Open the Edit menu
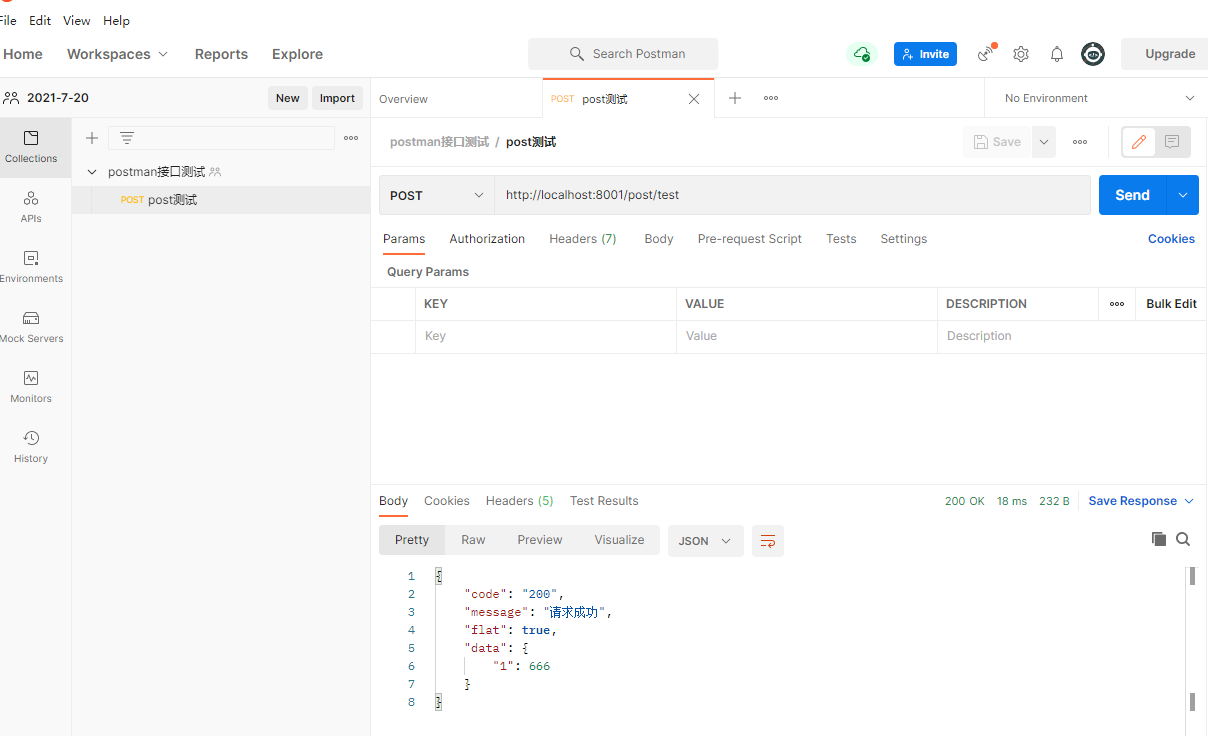Viewport: 1208px width, 736px height. [x=40, y=20]
